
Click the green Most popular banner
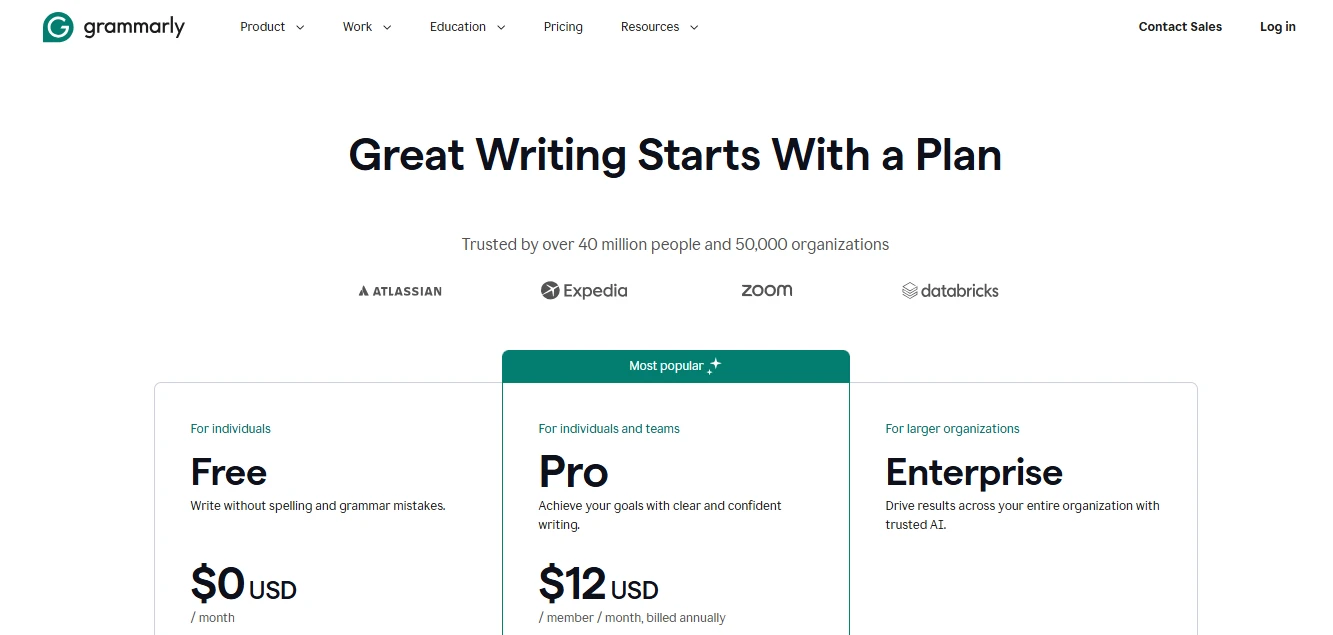pos(676,366)
